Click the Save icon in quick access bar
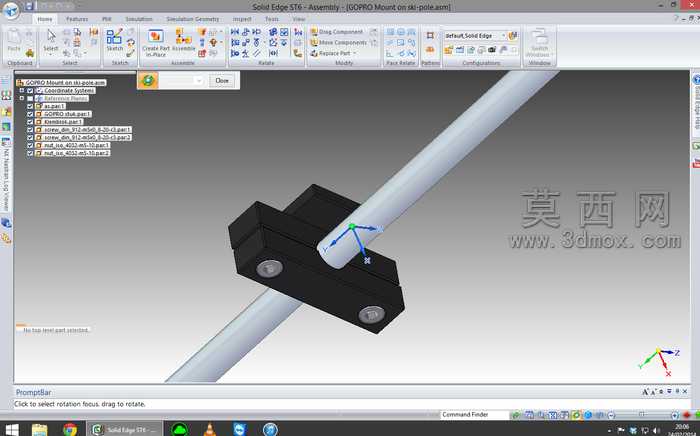Viewport: 700px width, 436px height. tap(29, 6)
